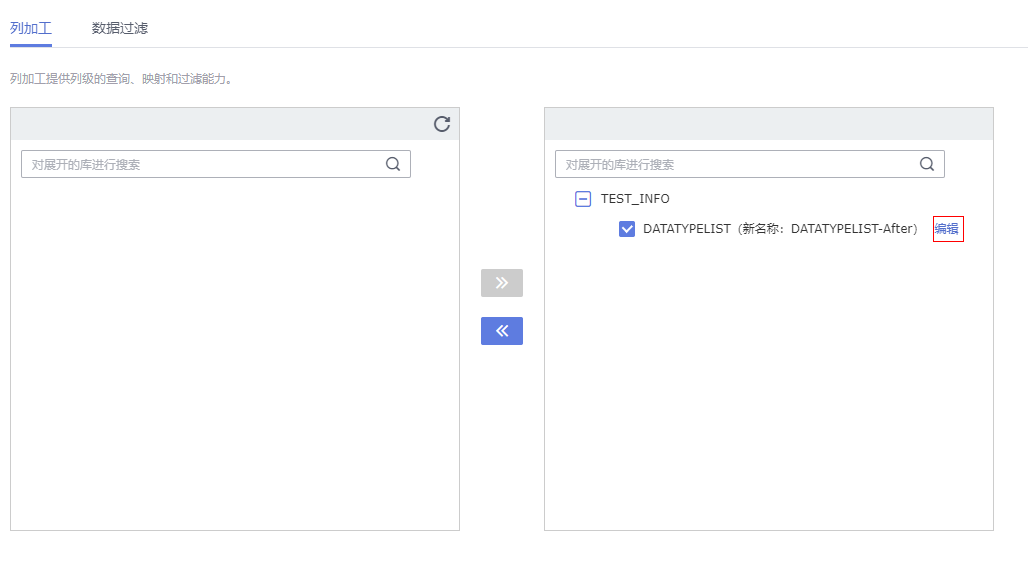Open the 数据过滤 tab
Viewport: 1028px width, 561px height.
pyautogui.click(x=120, y=28)
